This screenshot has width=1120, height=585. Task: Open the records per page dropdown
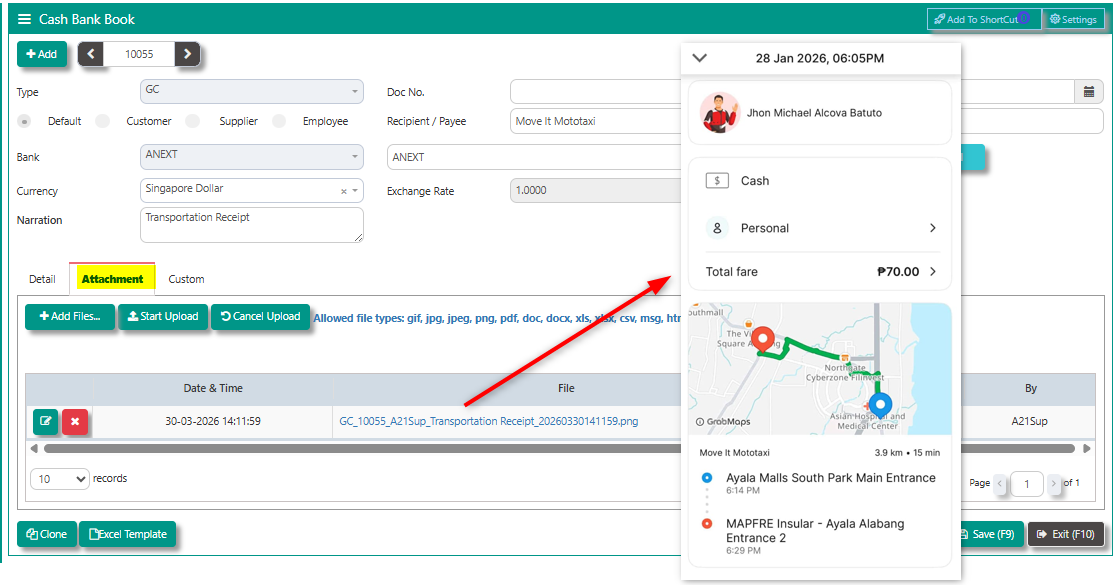click(x=59, y=479)
